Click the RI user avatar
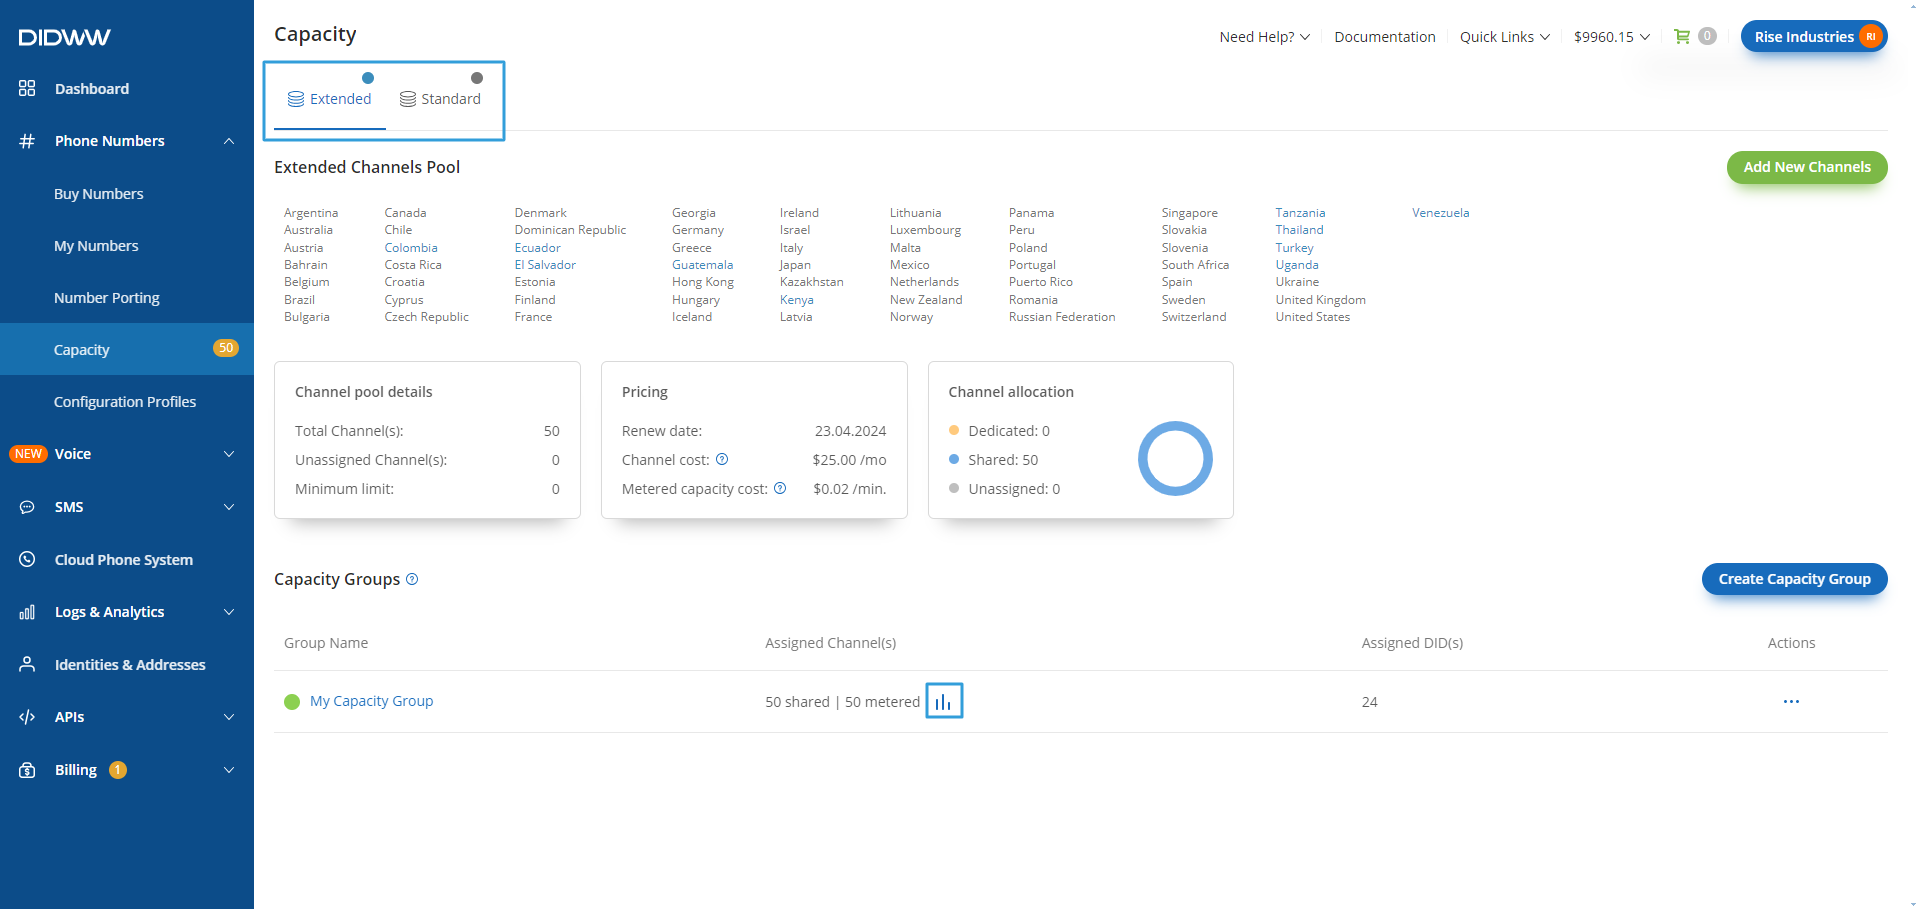1918x909 pixels. [x=1870, y=36]
